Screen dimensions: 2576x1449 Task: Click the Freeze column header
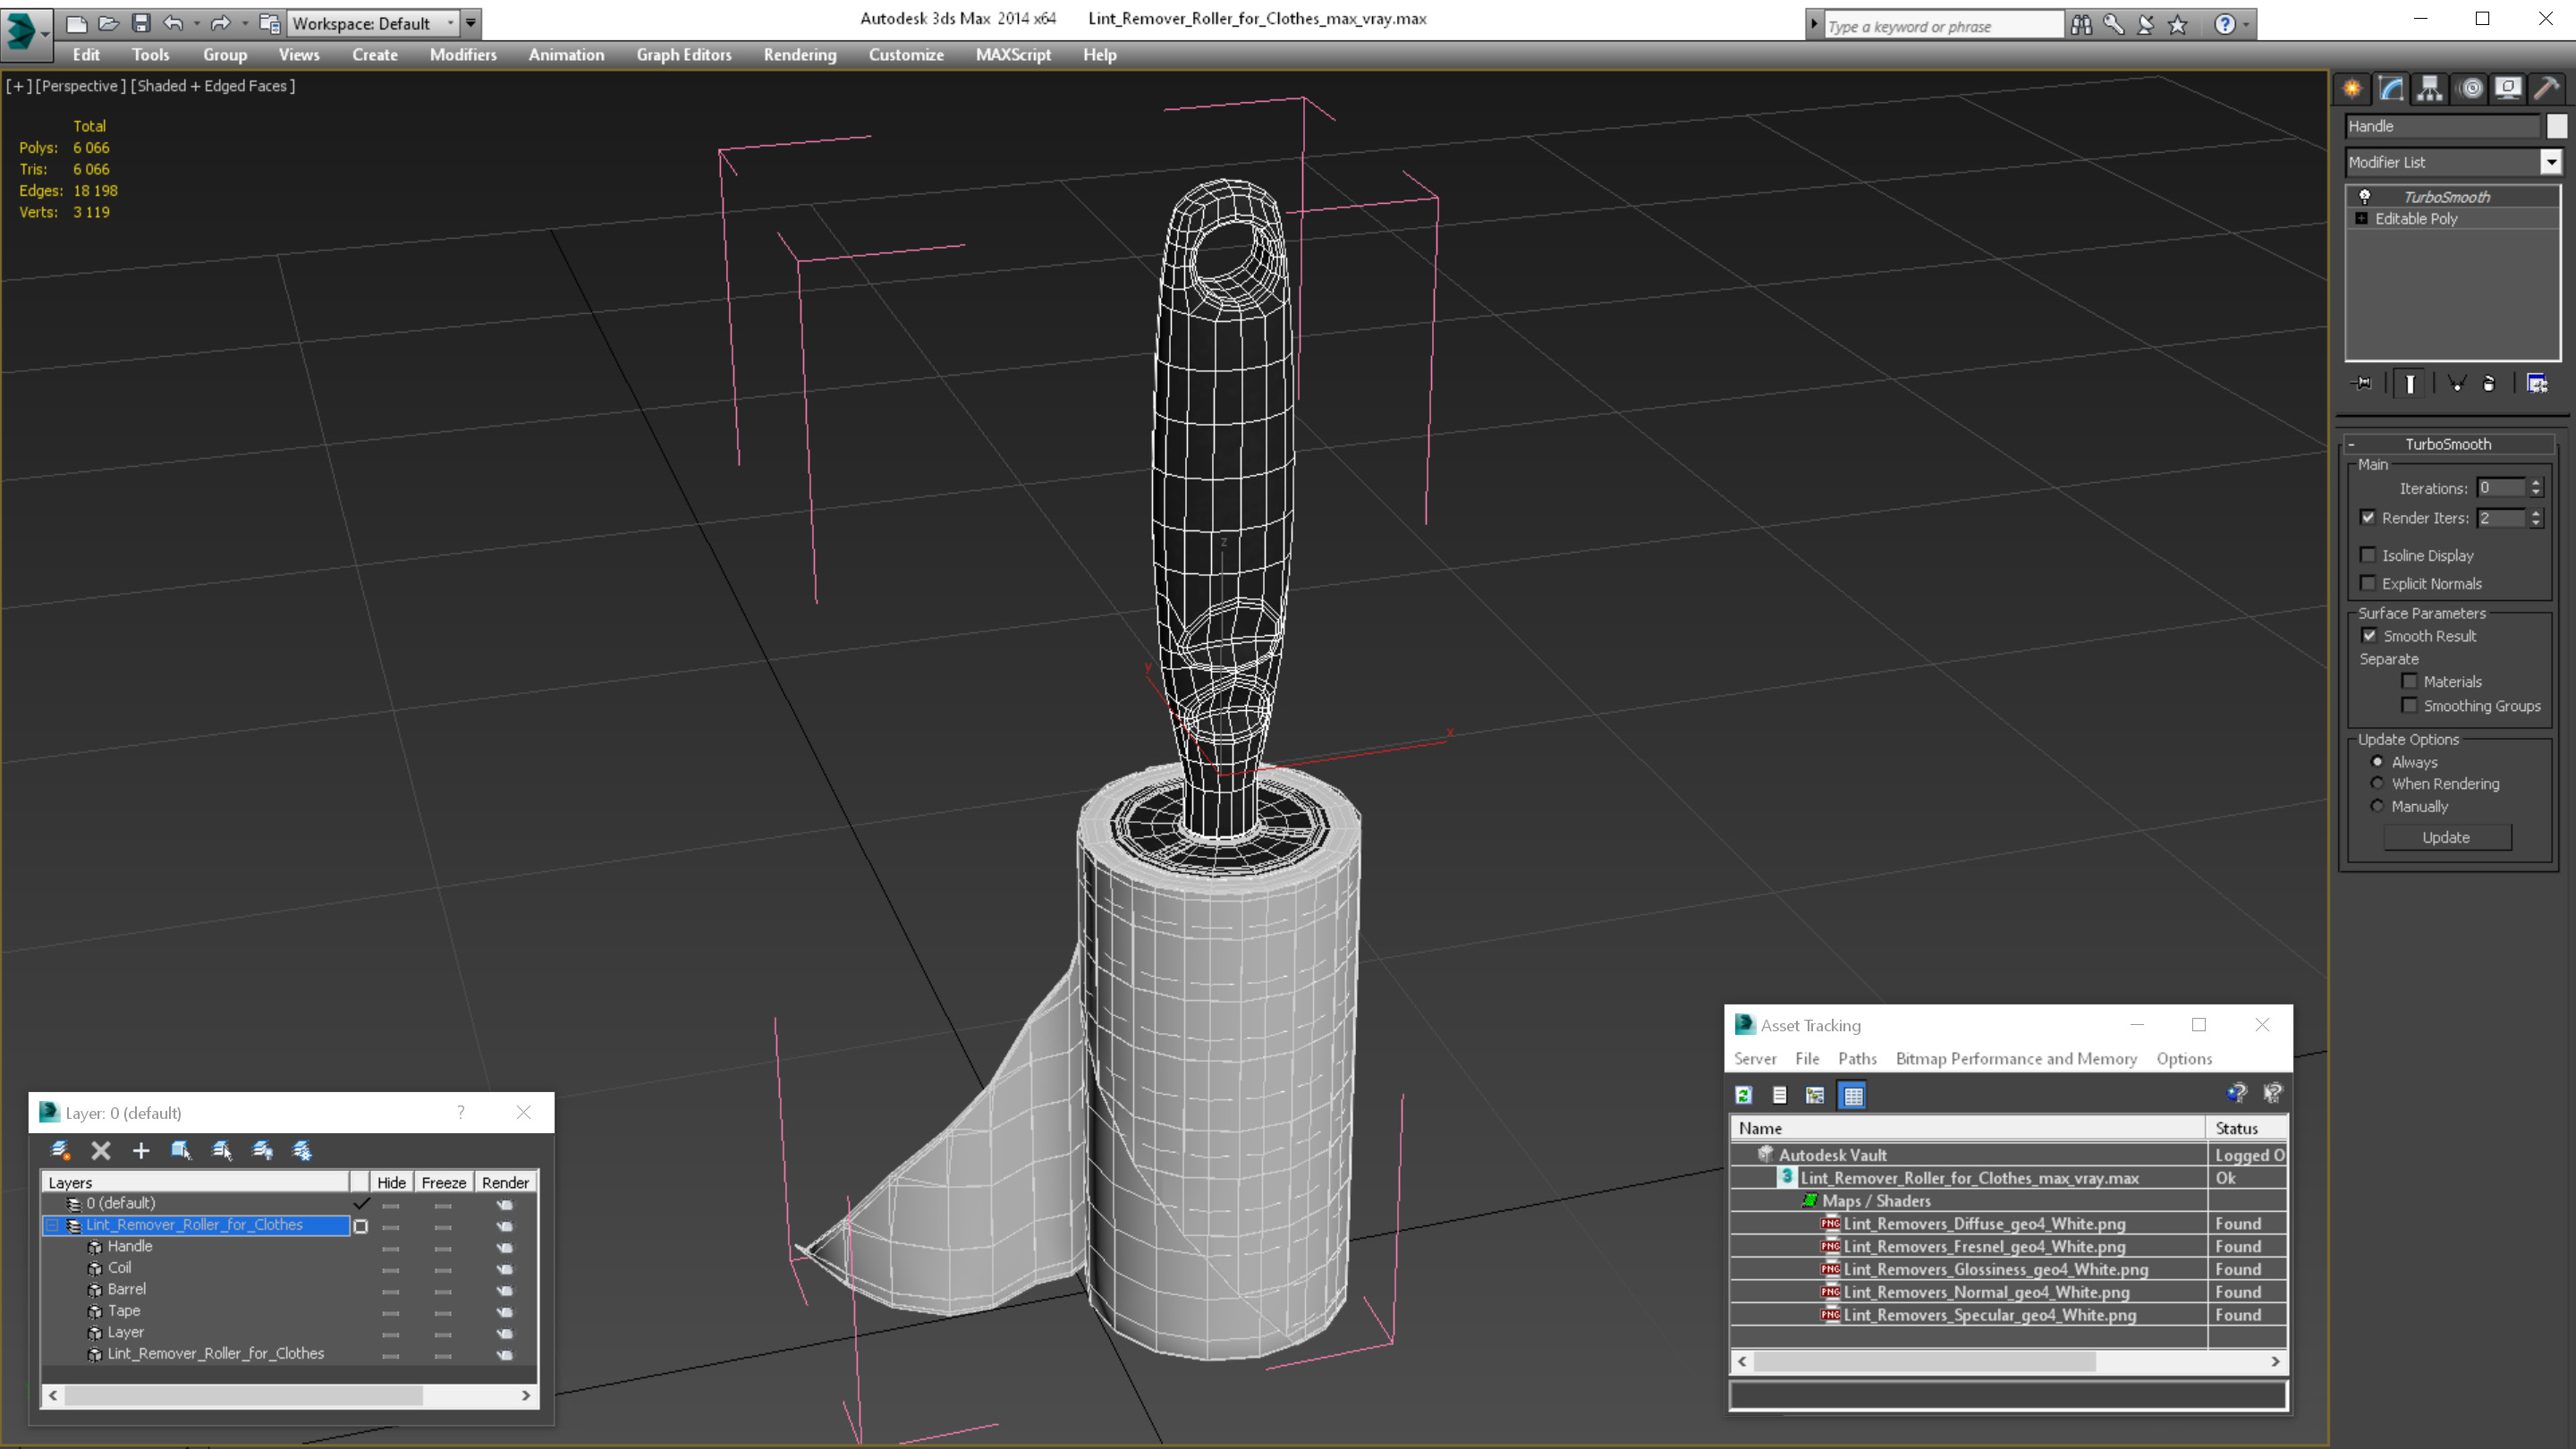(443, 1182)
